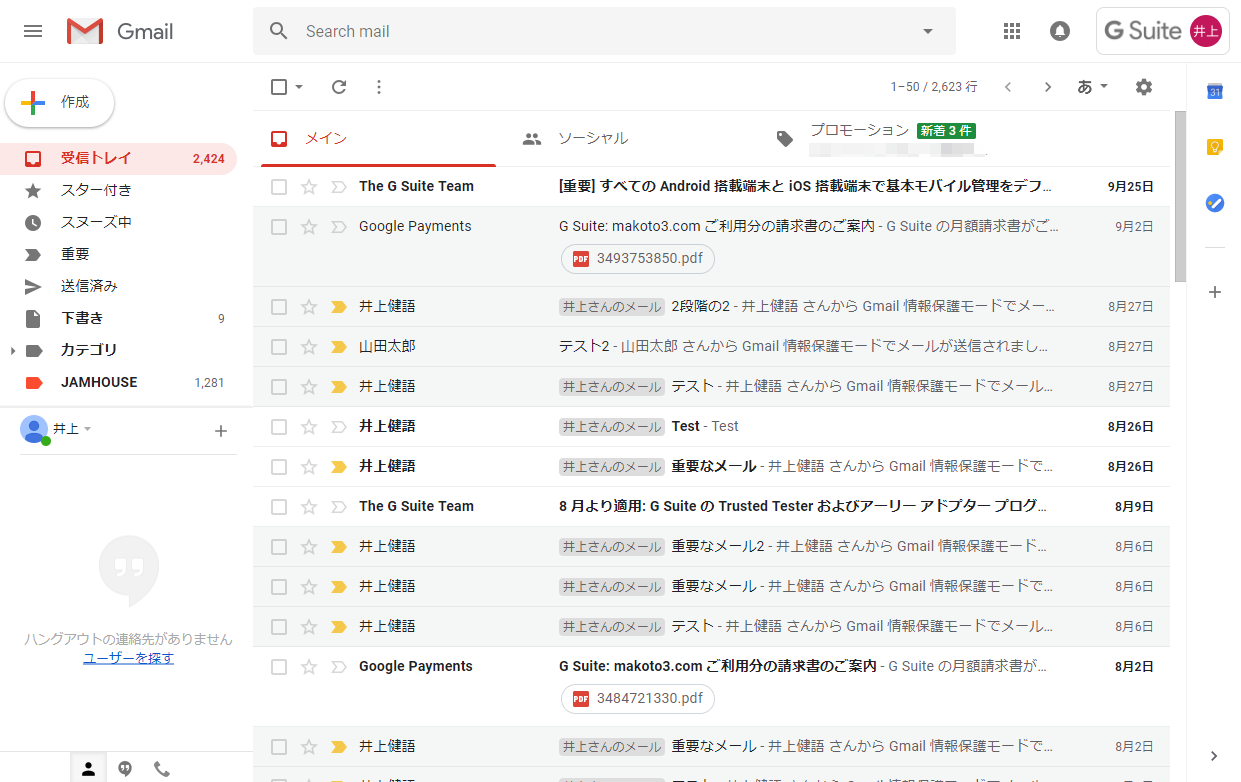Refresh the mail list
1241x782 pixels.
[x=339, y=87]
